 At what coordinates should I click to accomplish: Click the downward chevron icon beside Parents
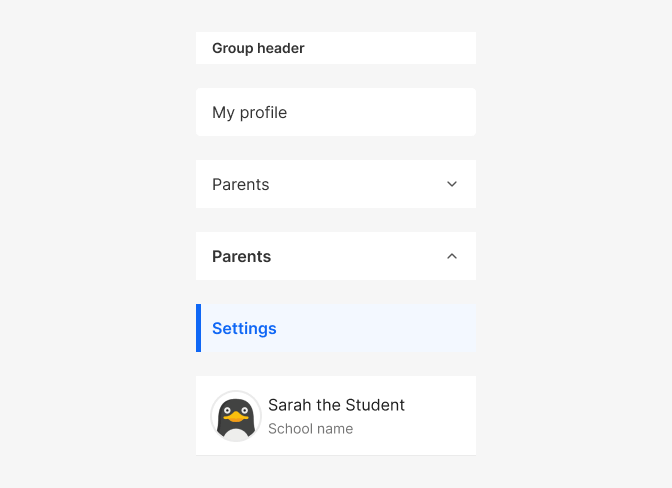point(452,184)
